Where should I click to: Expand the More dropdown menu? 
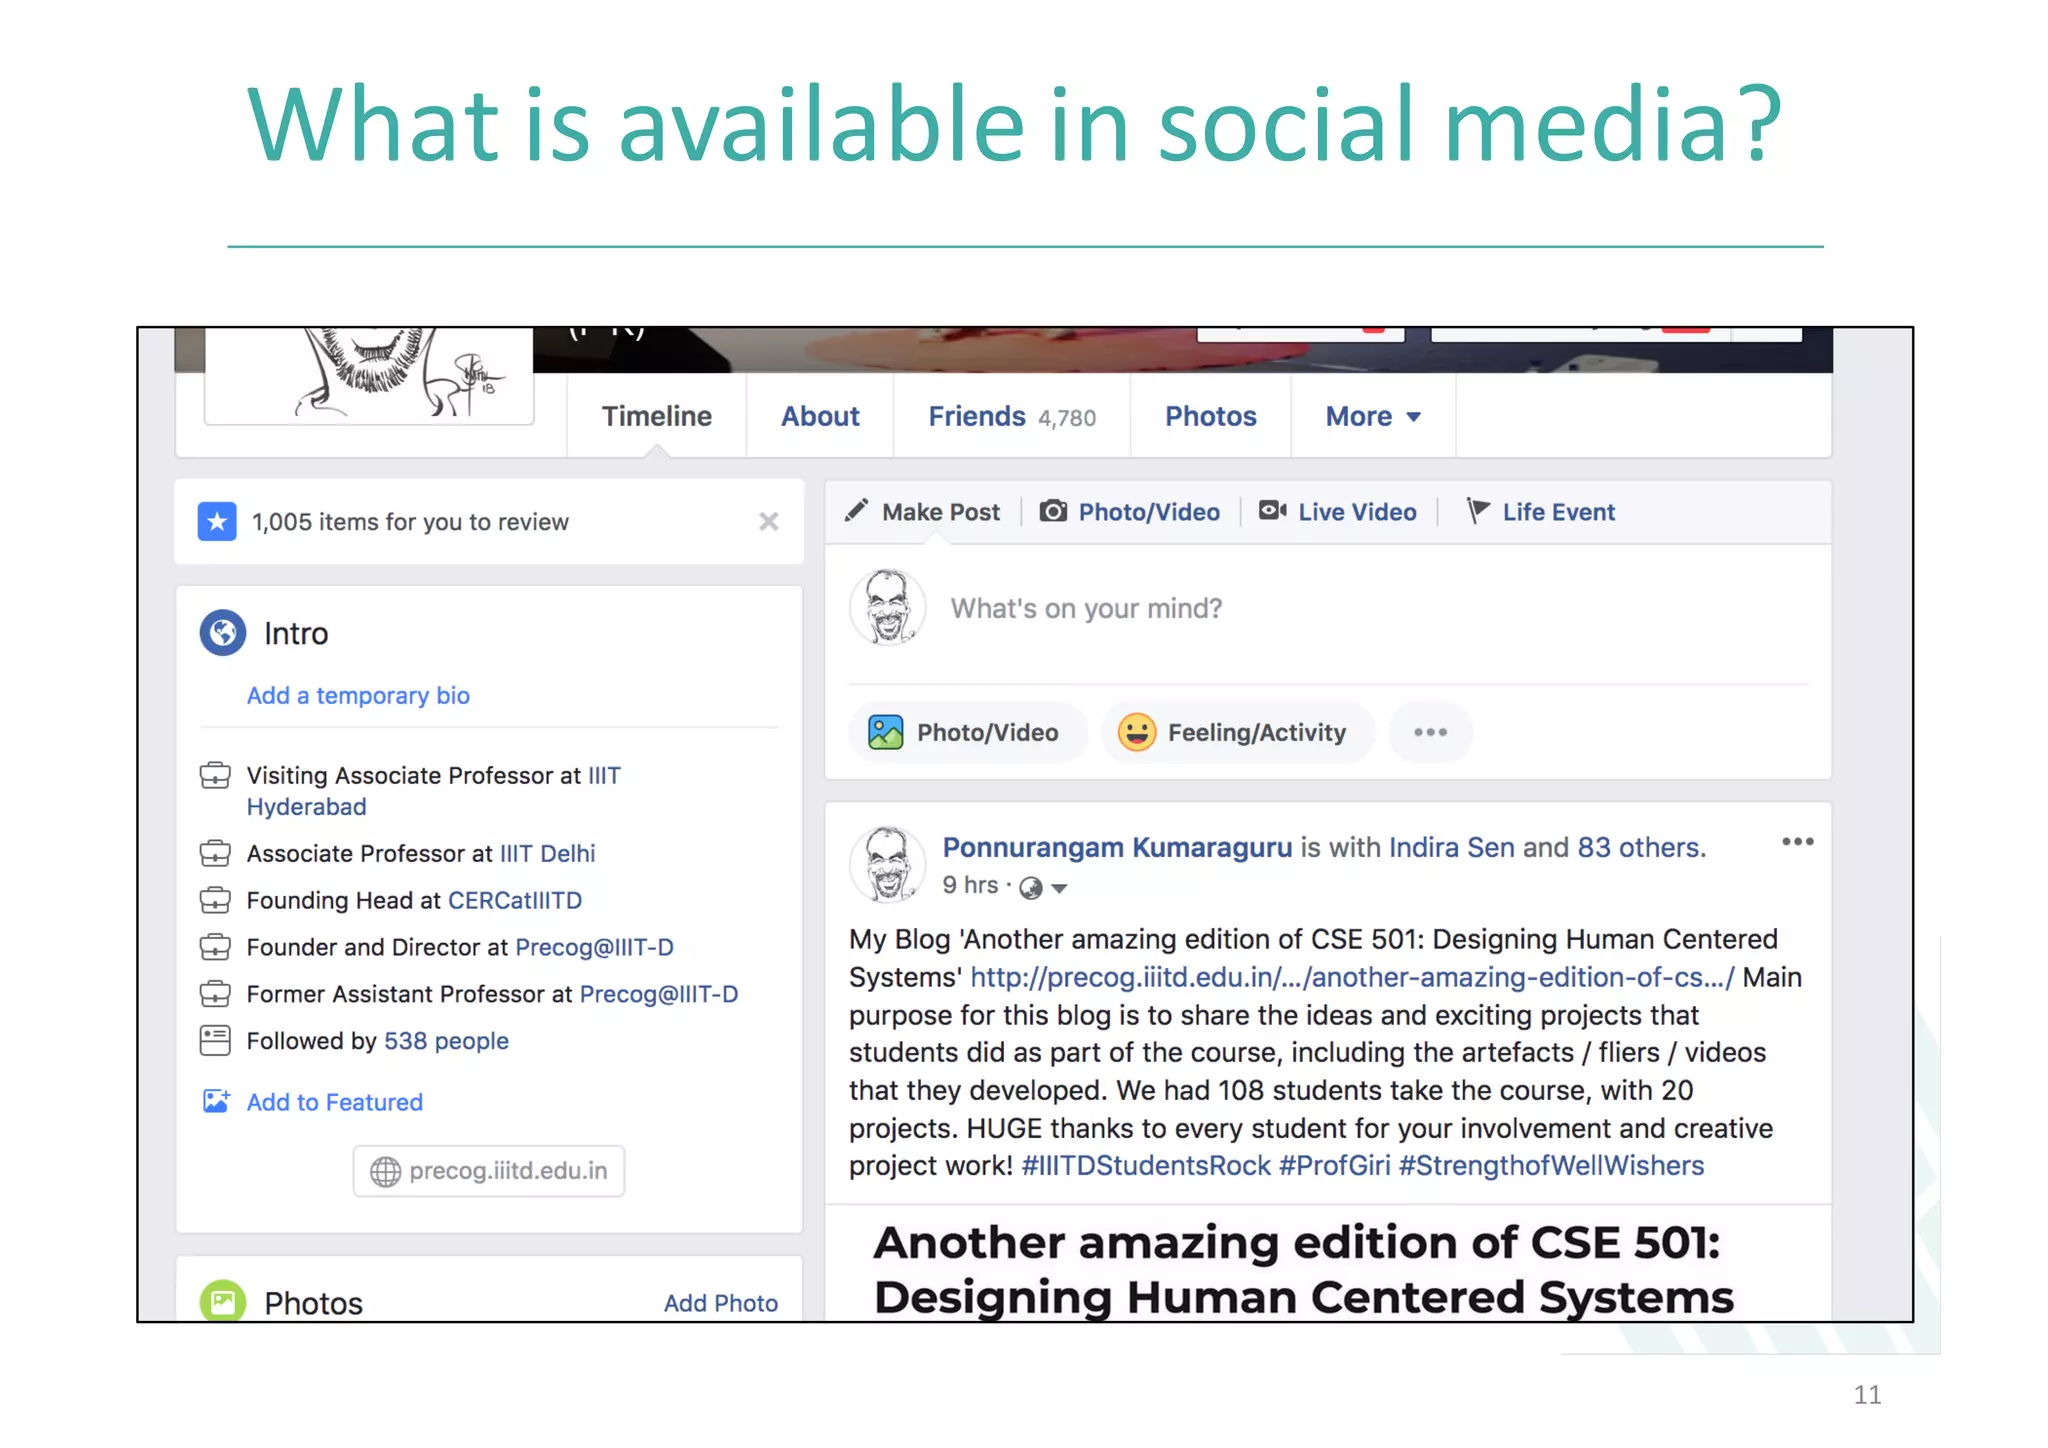1373,416
